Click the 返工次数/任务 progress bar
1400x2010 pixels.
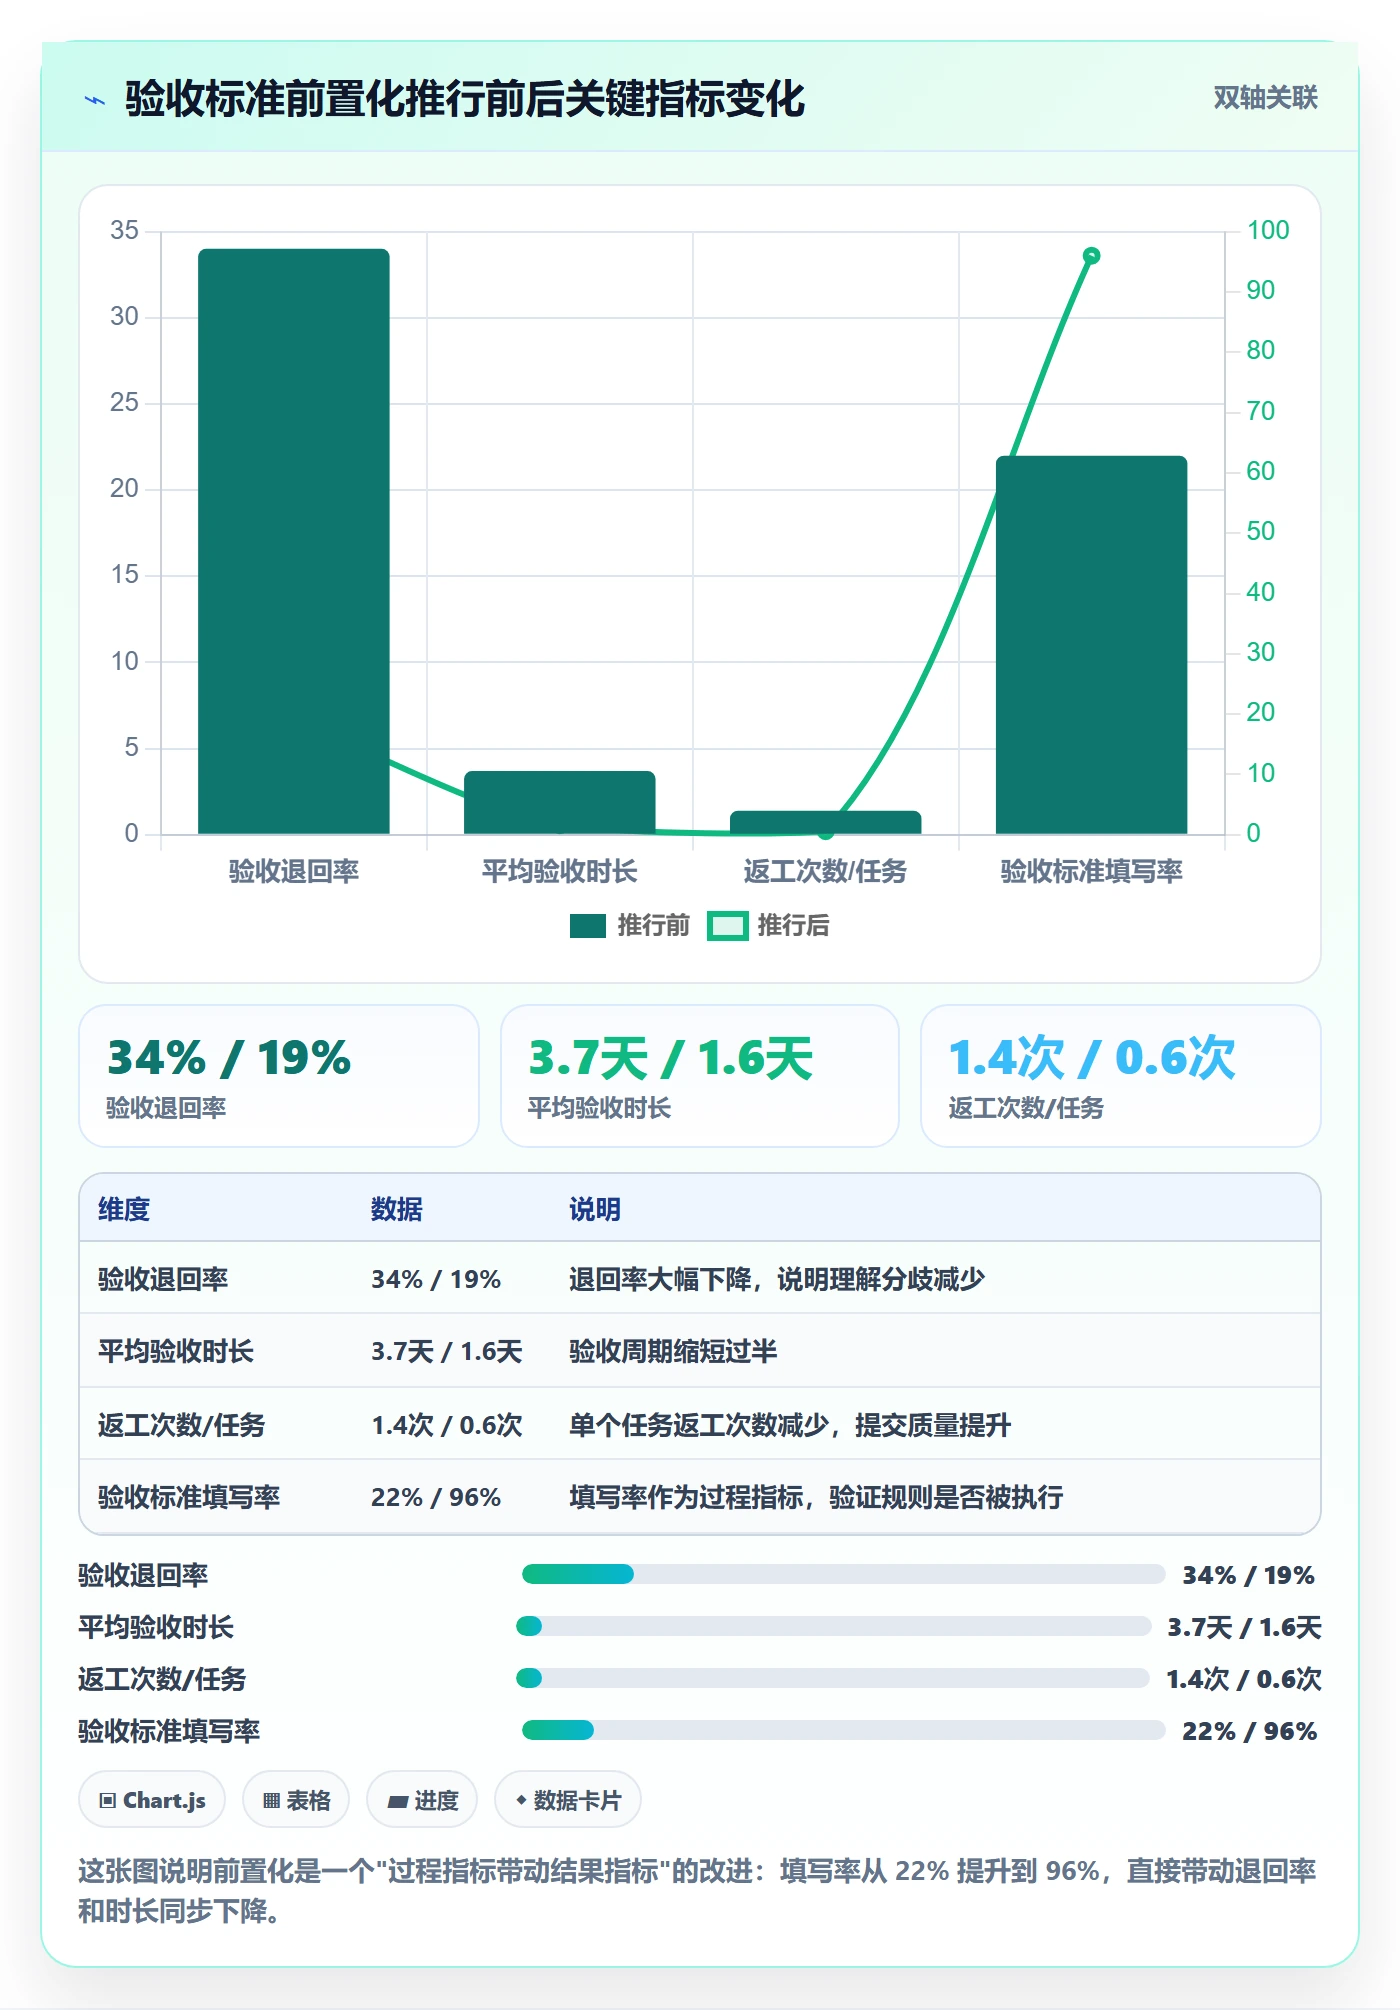(833, 1678)
